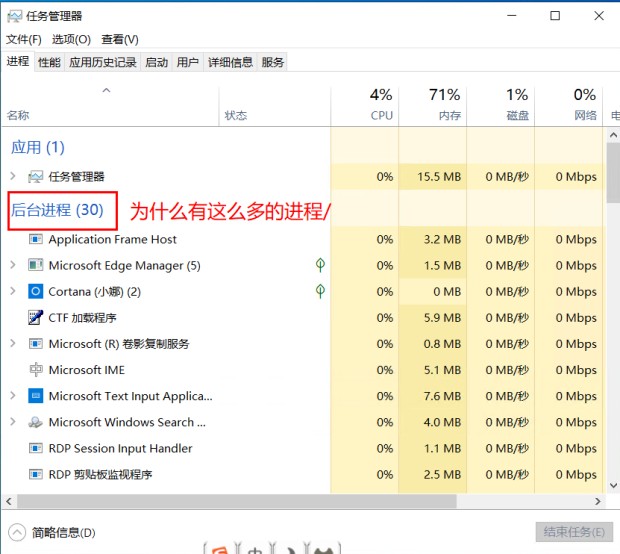Select the CTF 加载程序 process name
The height and width of the screenshot is (554, 620).
[x=82, y=318]
